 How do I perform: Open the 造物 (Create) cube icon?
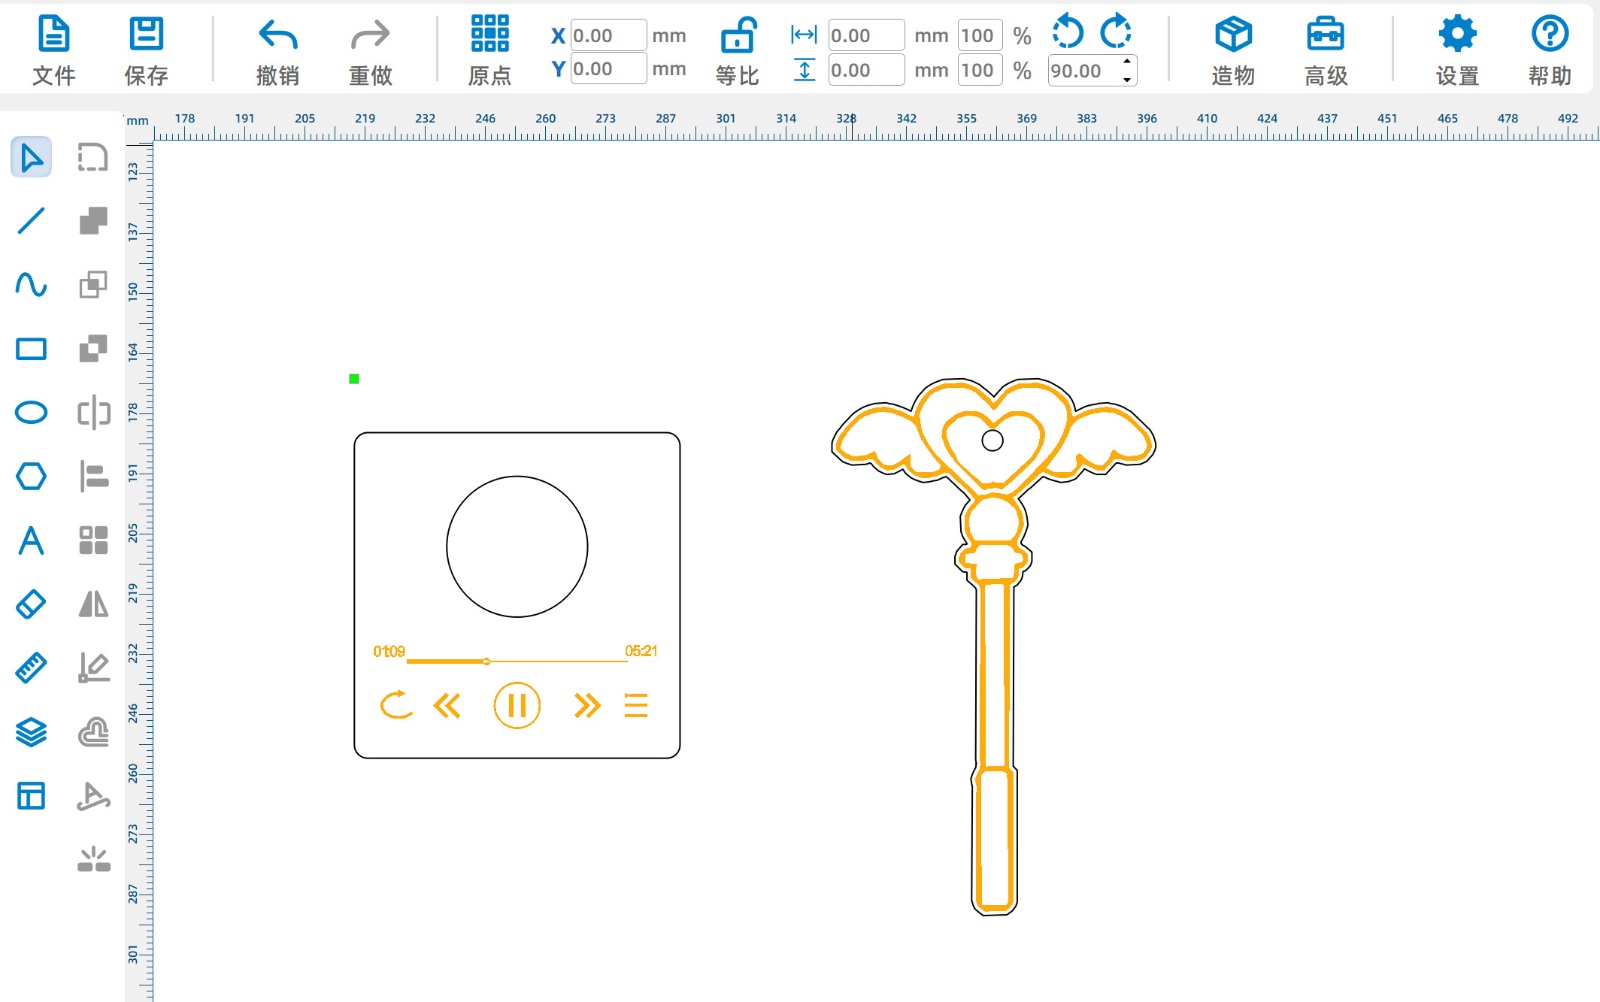(x=1233, y=50)
